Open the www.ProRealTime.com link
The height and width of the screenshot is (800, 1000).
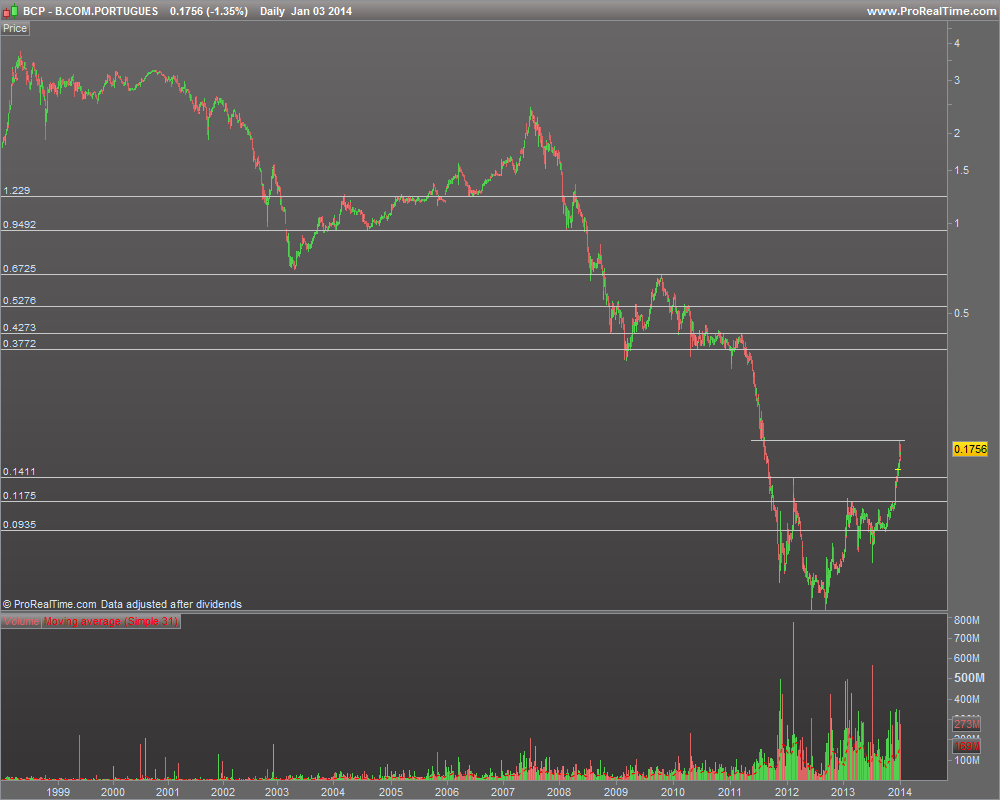(930, 11)
